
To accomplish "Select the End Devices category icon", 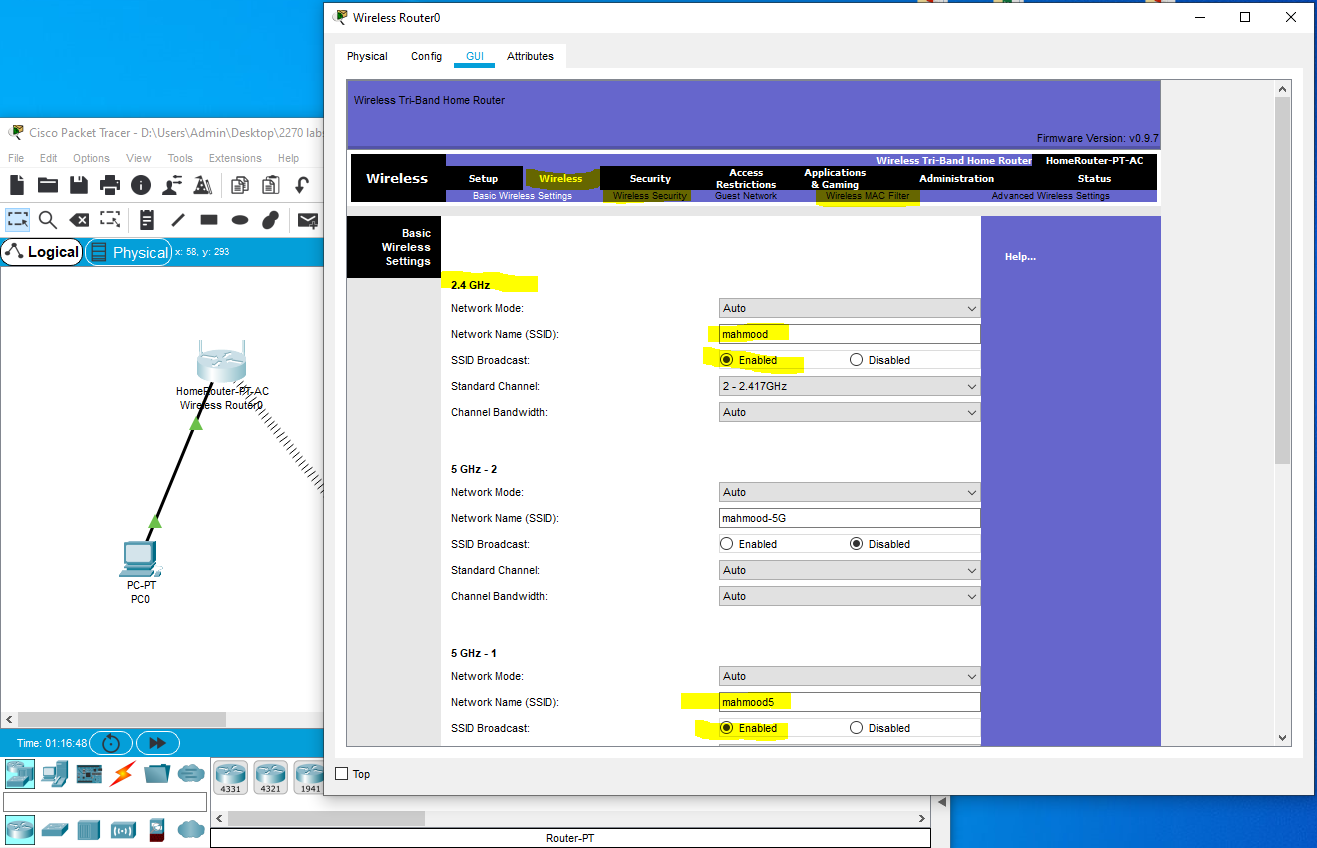I will 54,773.
